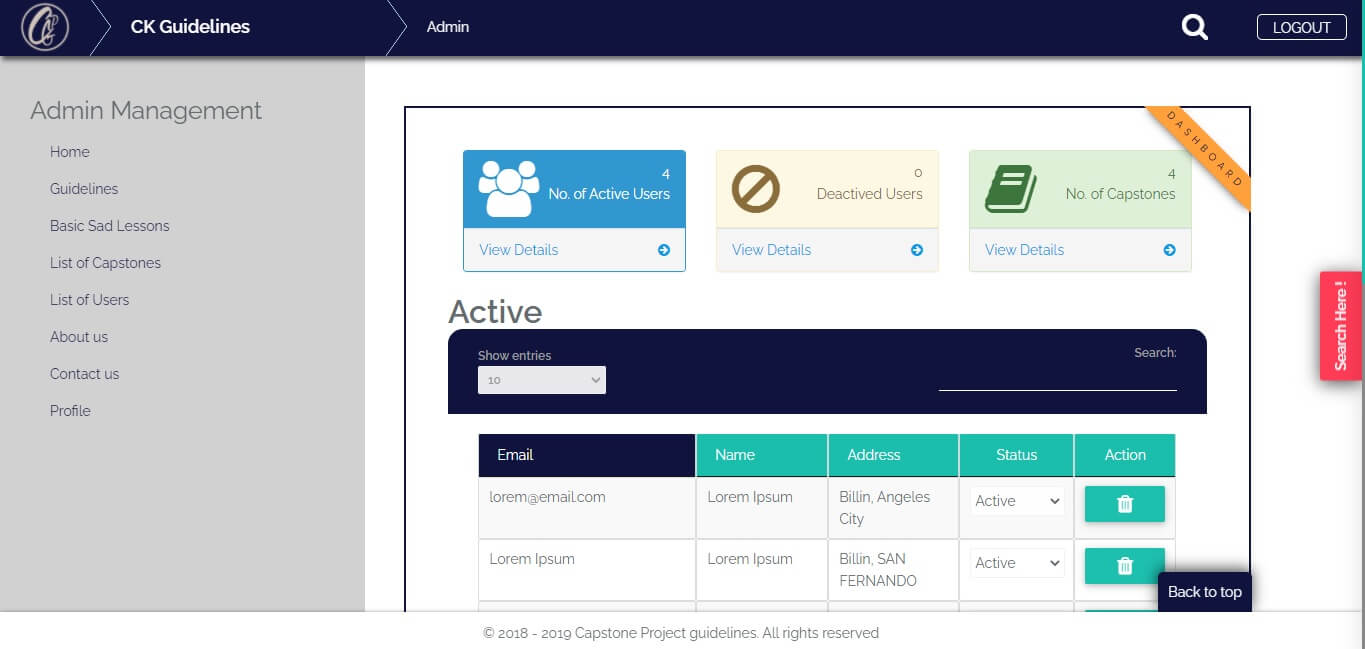Change status dropdown for SAN FERNANDO row

(1016, 563)
